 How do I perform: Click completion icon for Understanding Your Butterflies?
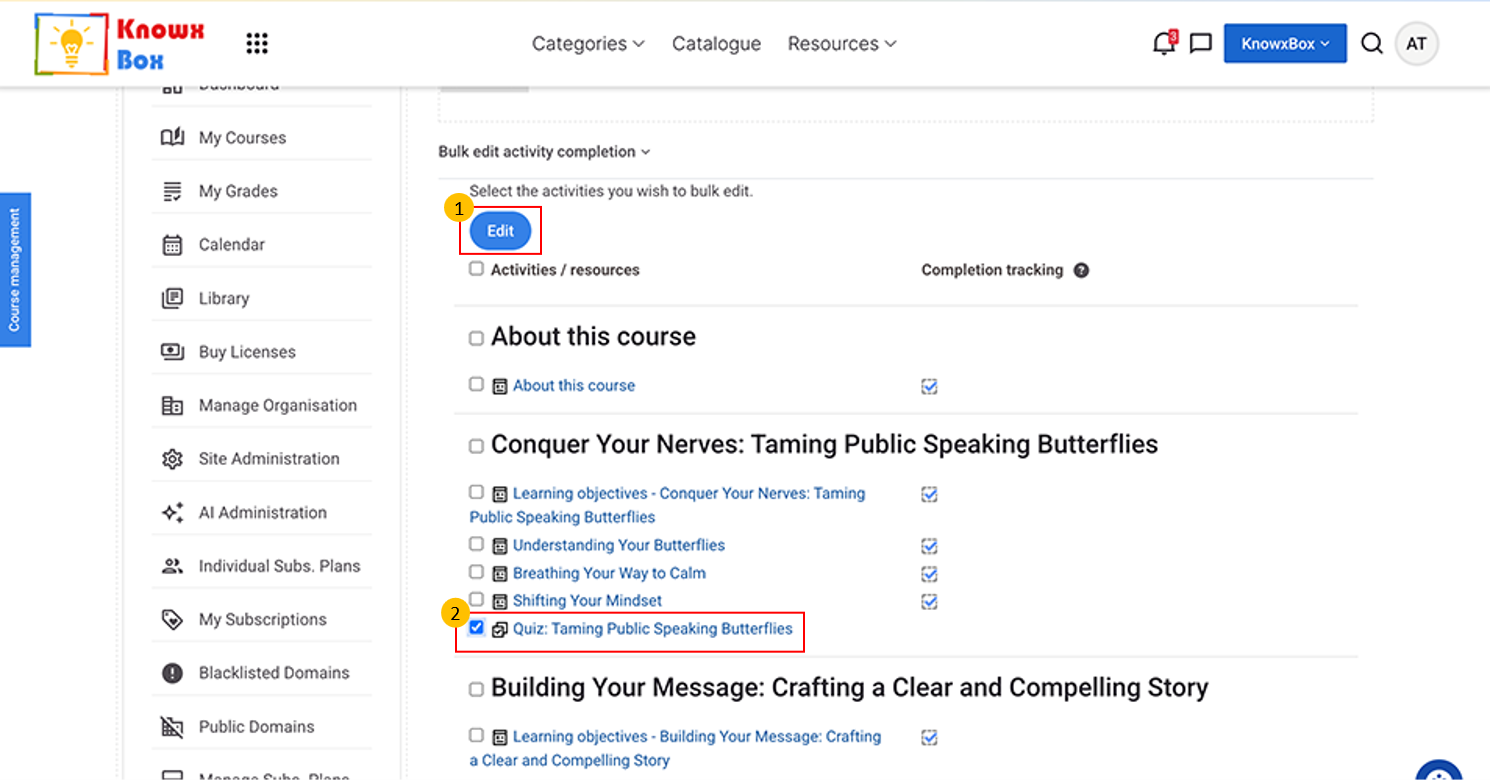click(x=929, y=546)
